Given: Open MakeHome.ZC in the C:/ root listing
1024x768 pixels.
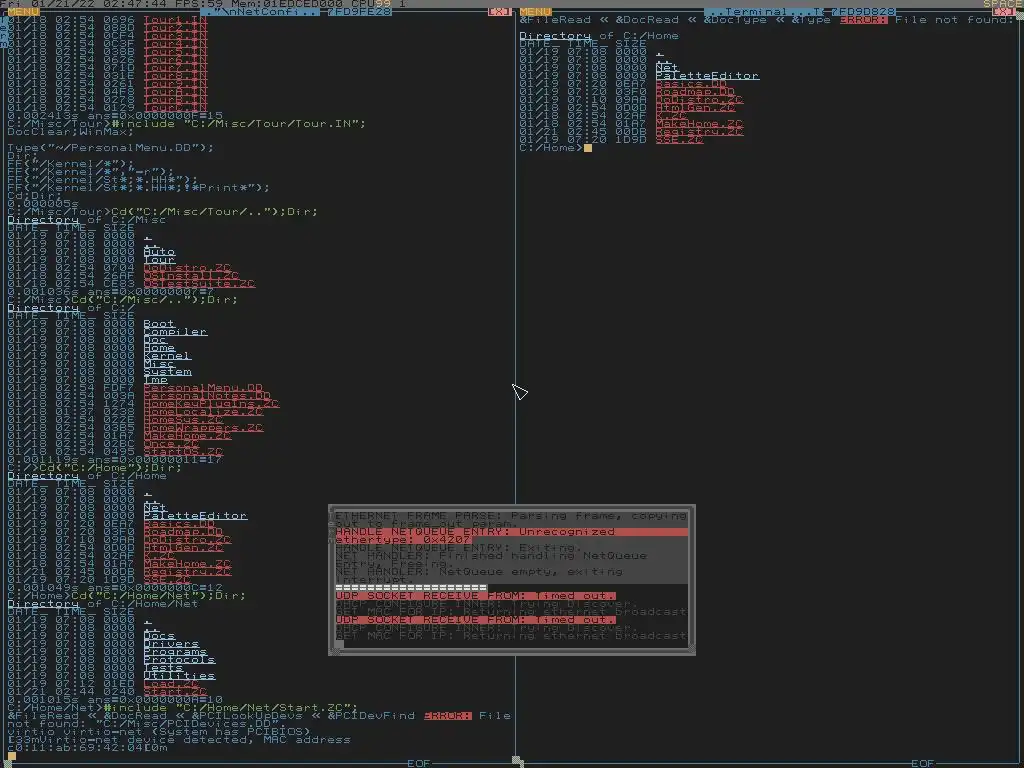Looking at the screenshot, I should coord(187,436).
